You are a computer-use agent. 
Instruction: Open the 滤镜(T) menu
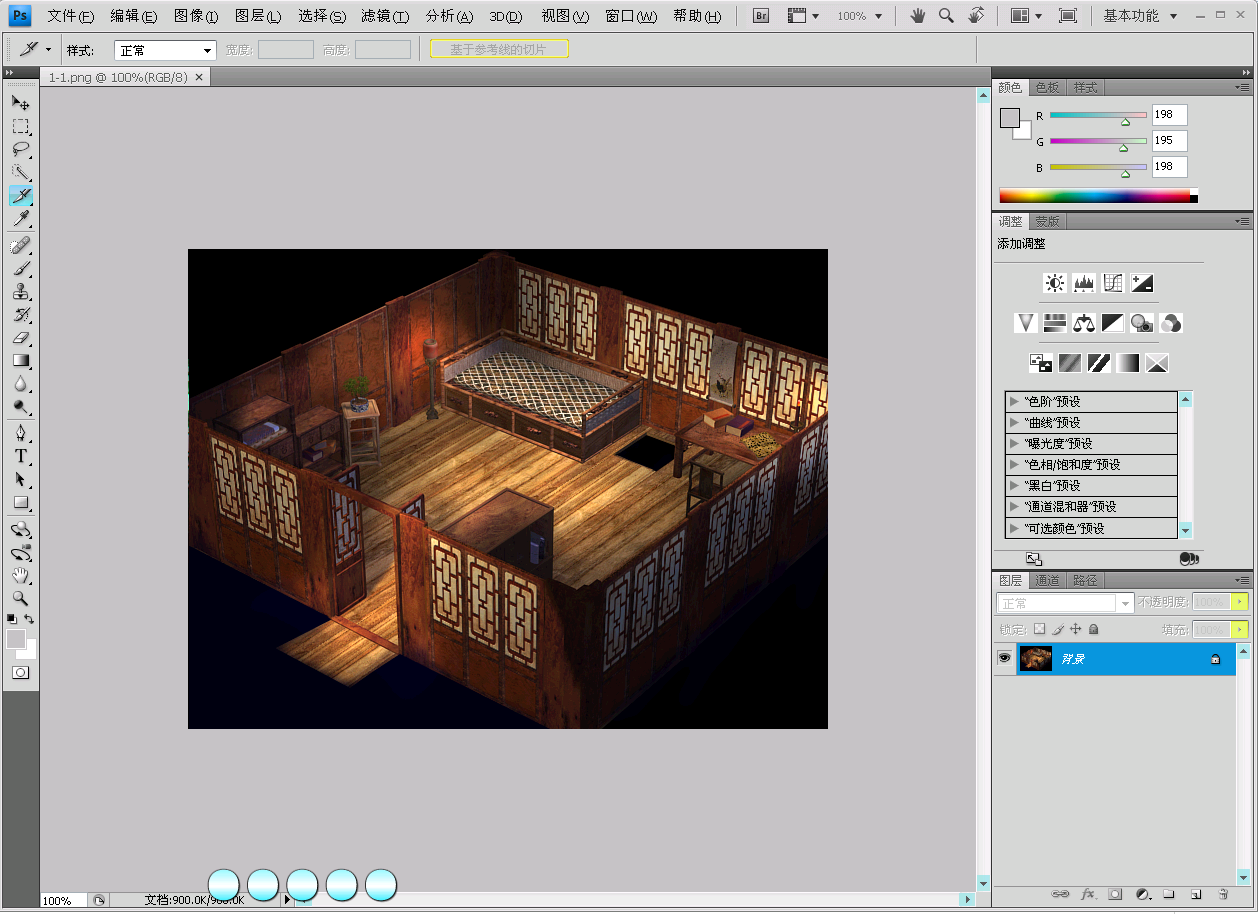385,16
